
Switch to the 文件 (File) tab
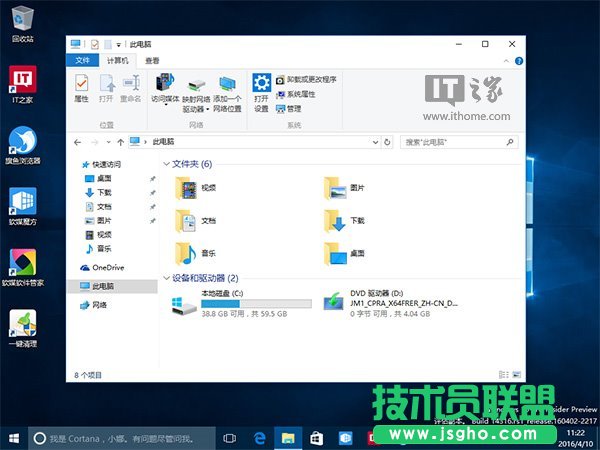(x=82, y=60)
